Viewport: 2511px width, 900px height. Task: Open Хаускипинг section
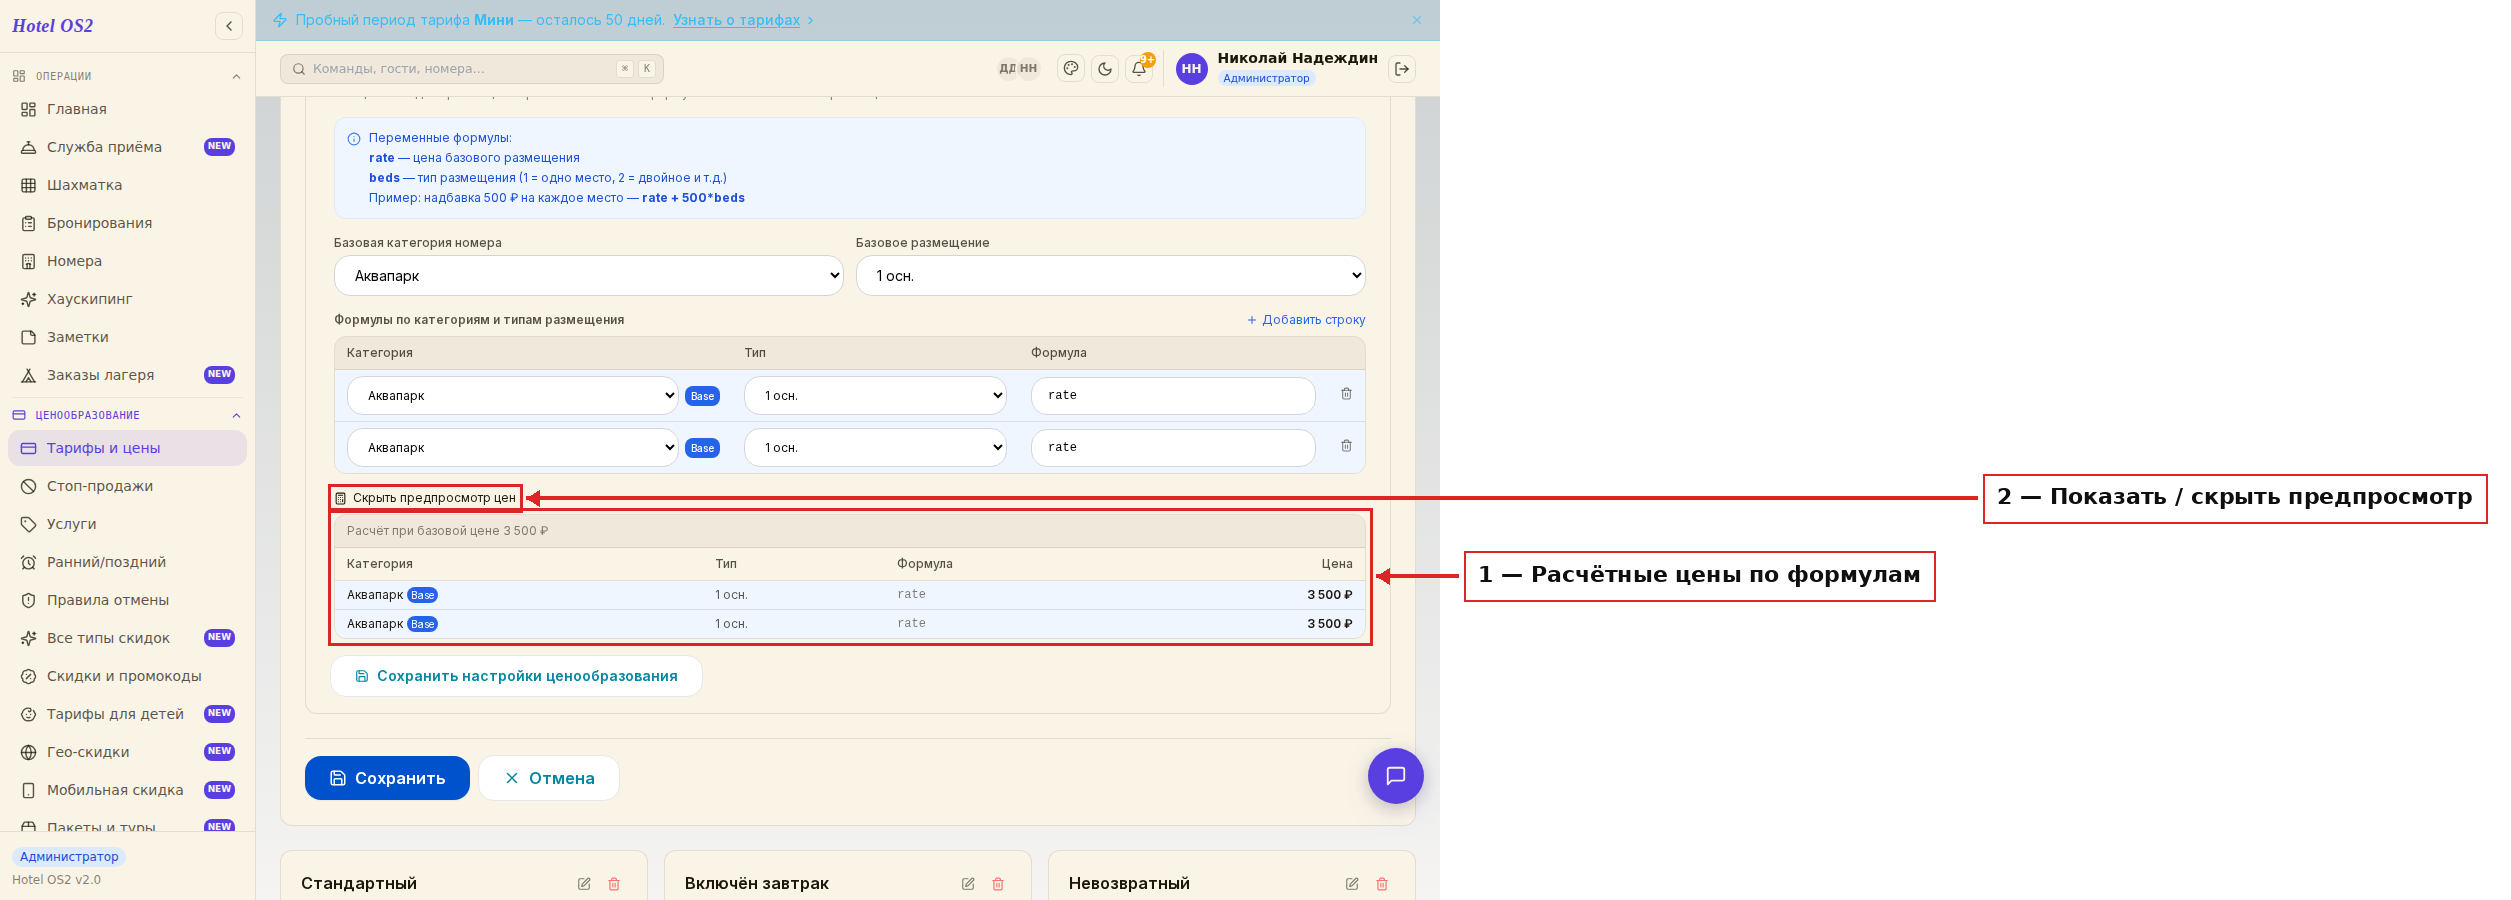coord(127,299)
